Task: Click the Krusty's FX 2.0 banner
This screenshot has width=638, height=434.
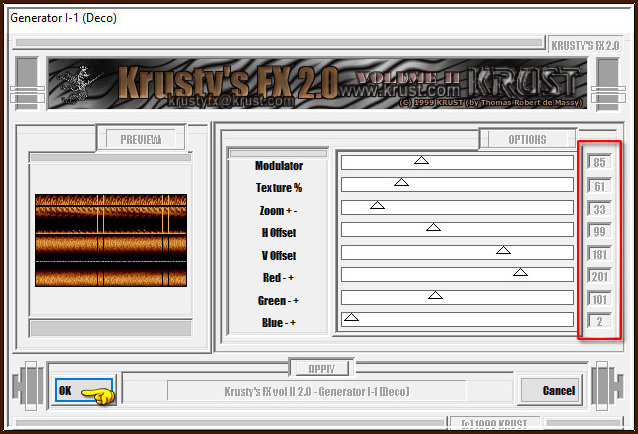Action: [317, 83]
